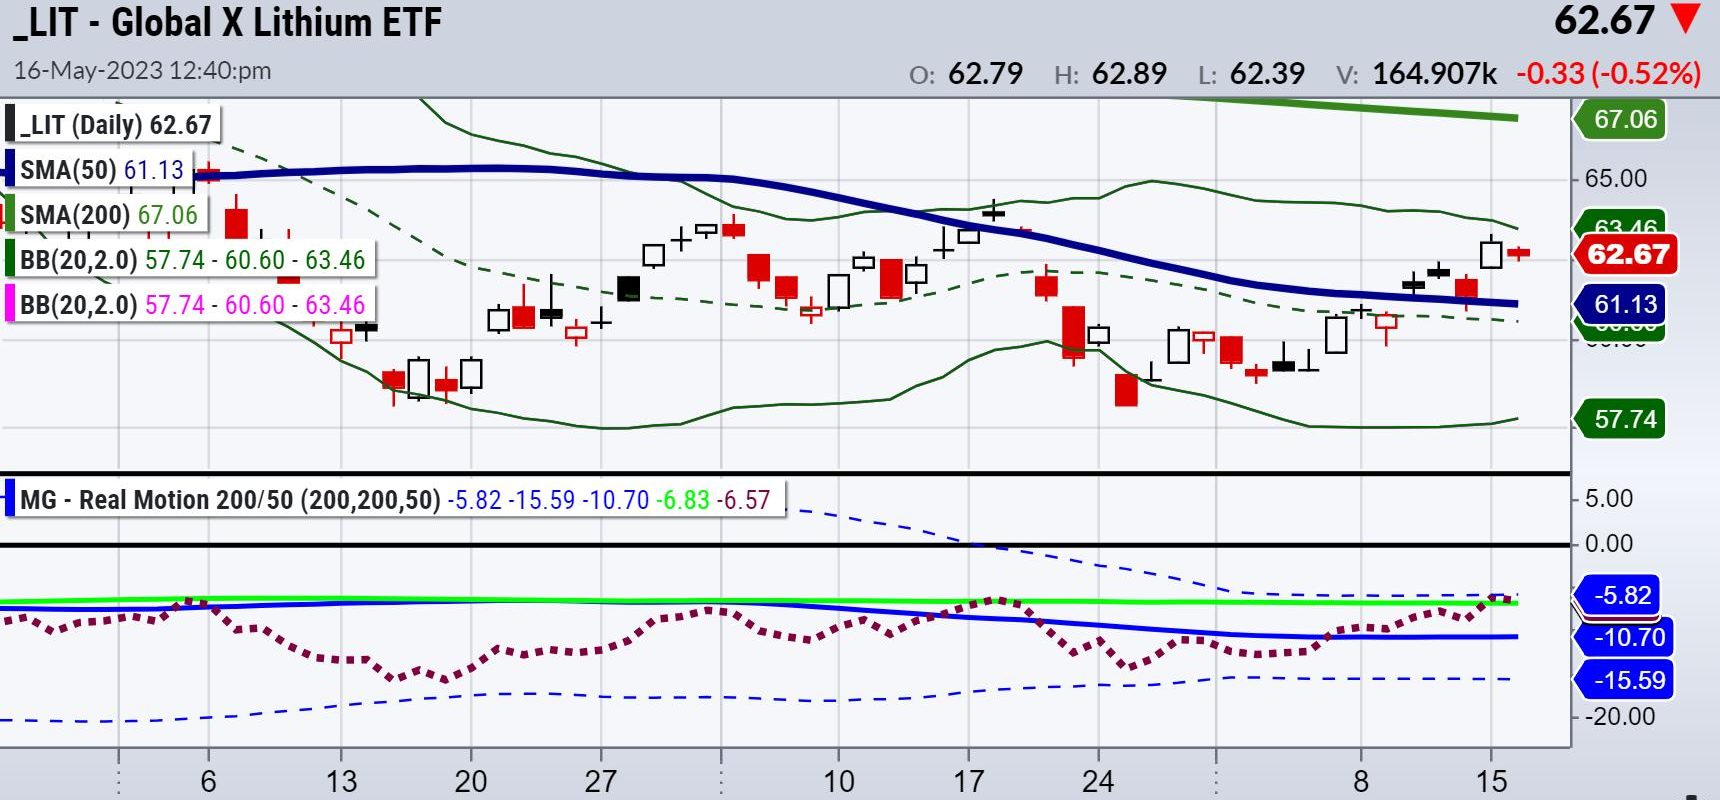Click the 16-May-2023 12:40:pm timestamp

pos(142,71)
